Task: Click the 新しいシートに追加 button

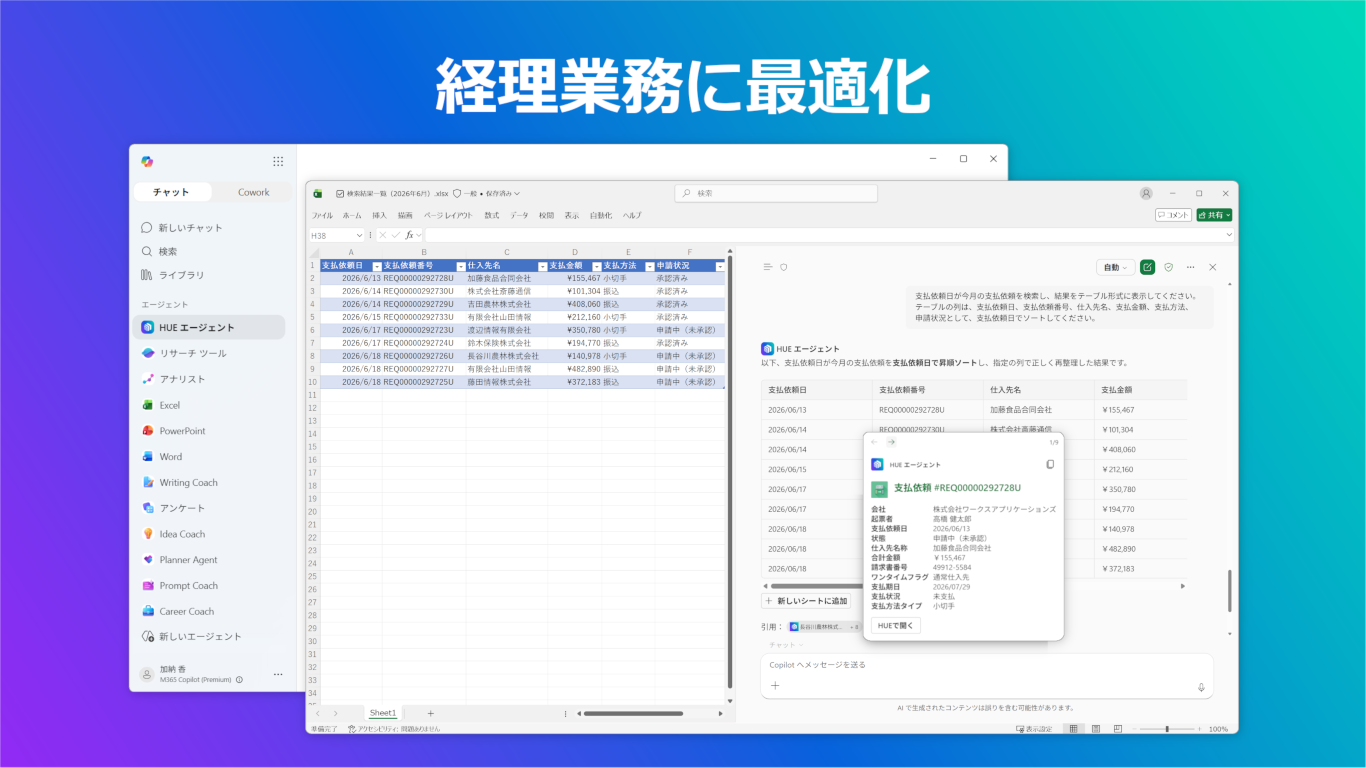Action: coord(806,601)
